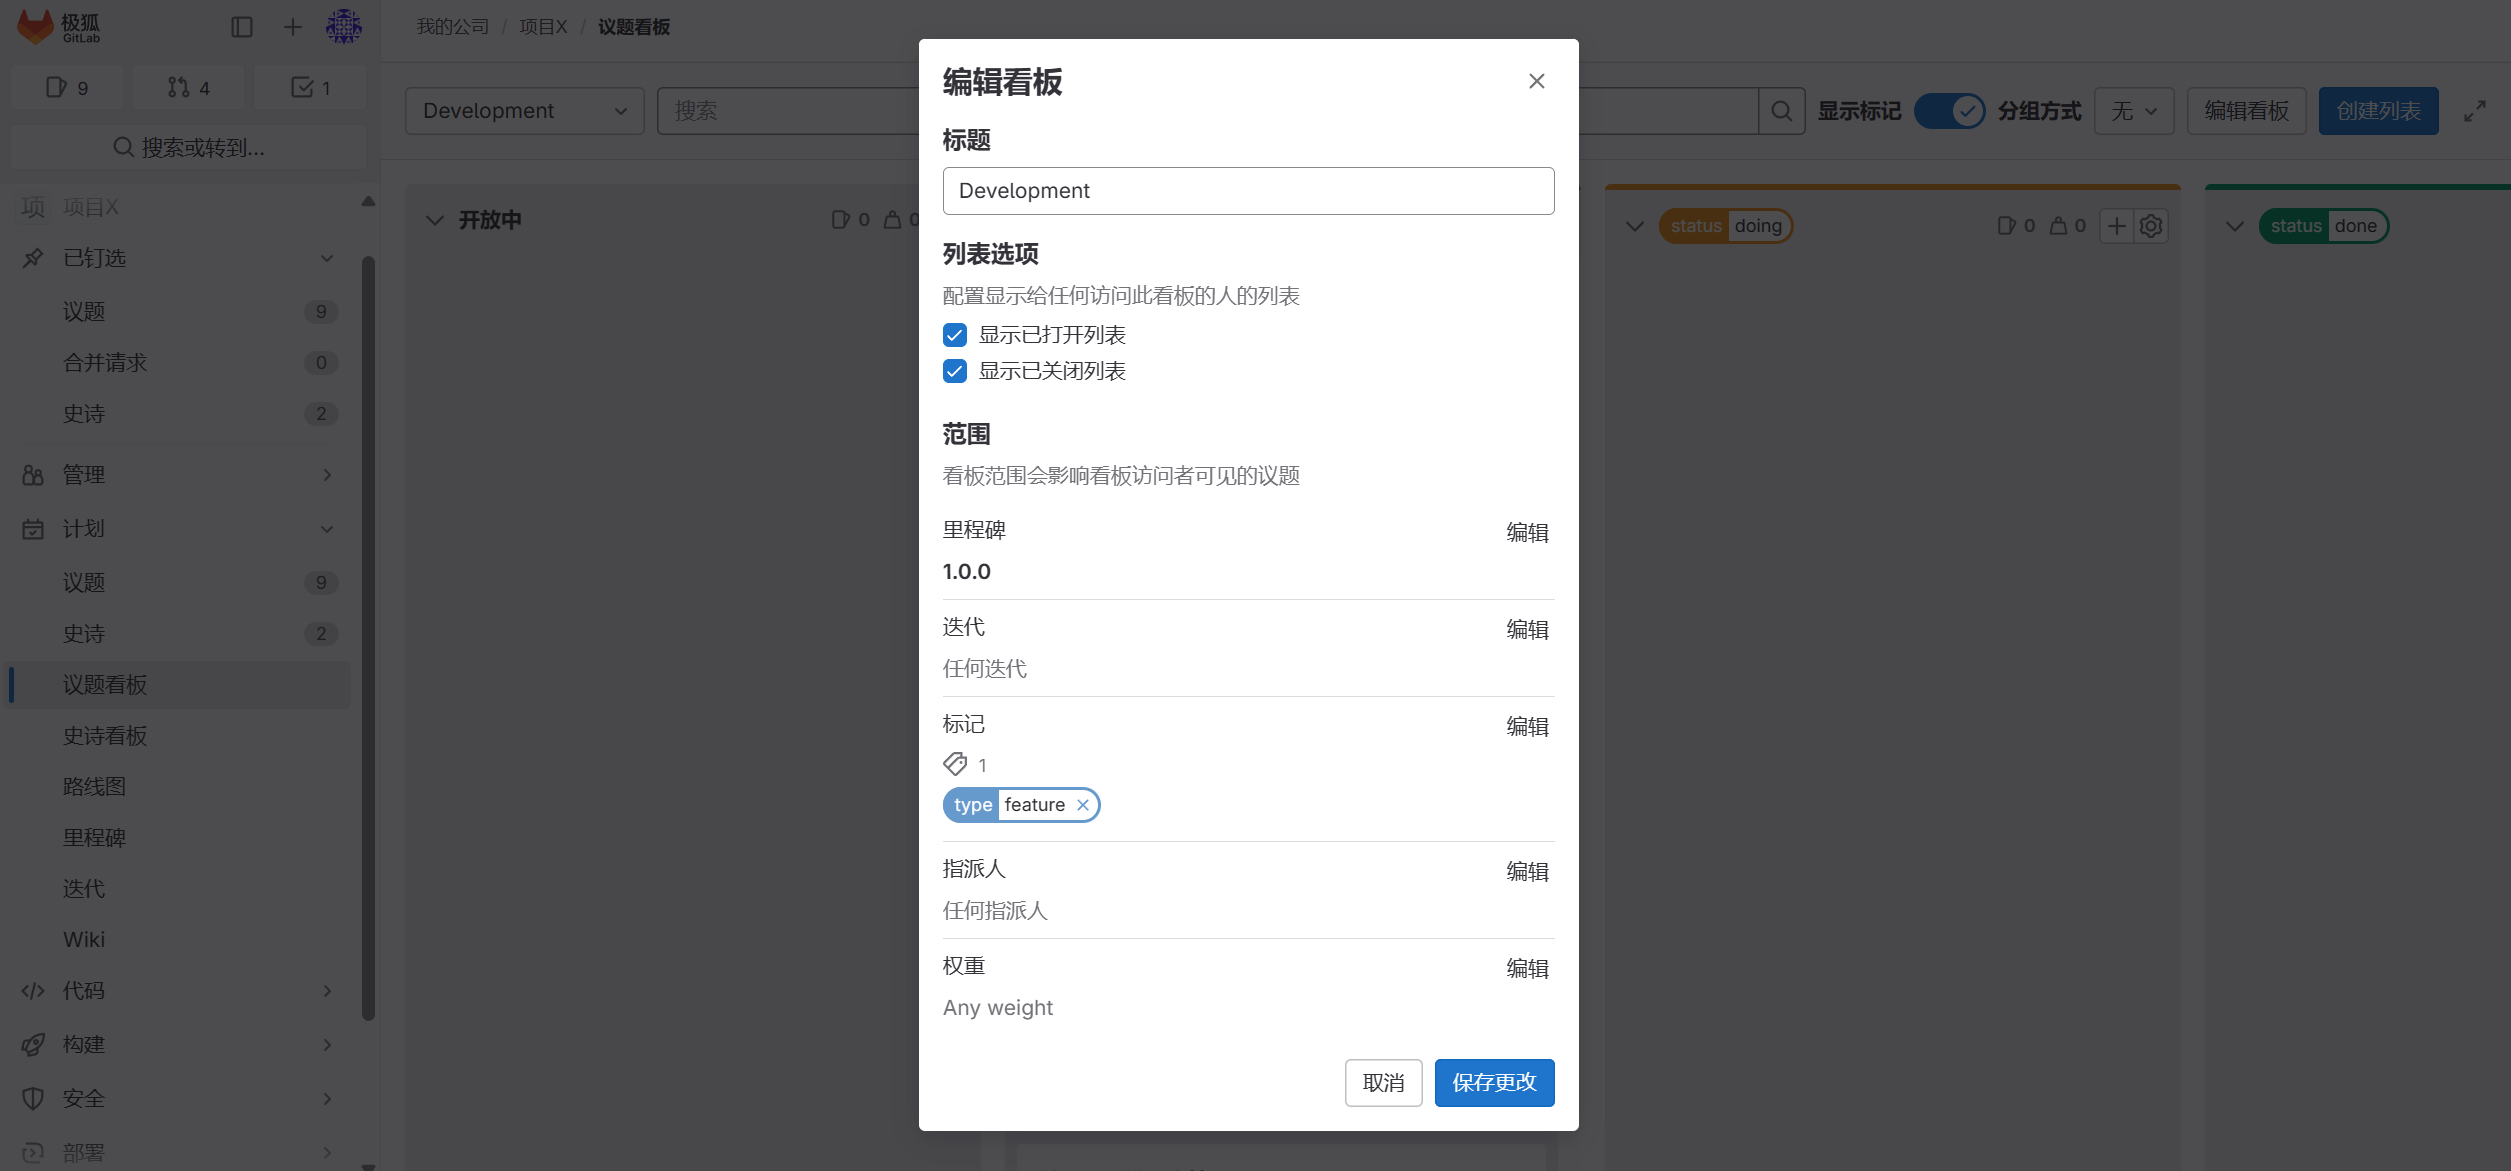
Task: Switch to 史诗看板 in the sidebar
Action: coord(106,736)
